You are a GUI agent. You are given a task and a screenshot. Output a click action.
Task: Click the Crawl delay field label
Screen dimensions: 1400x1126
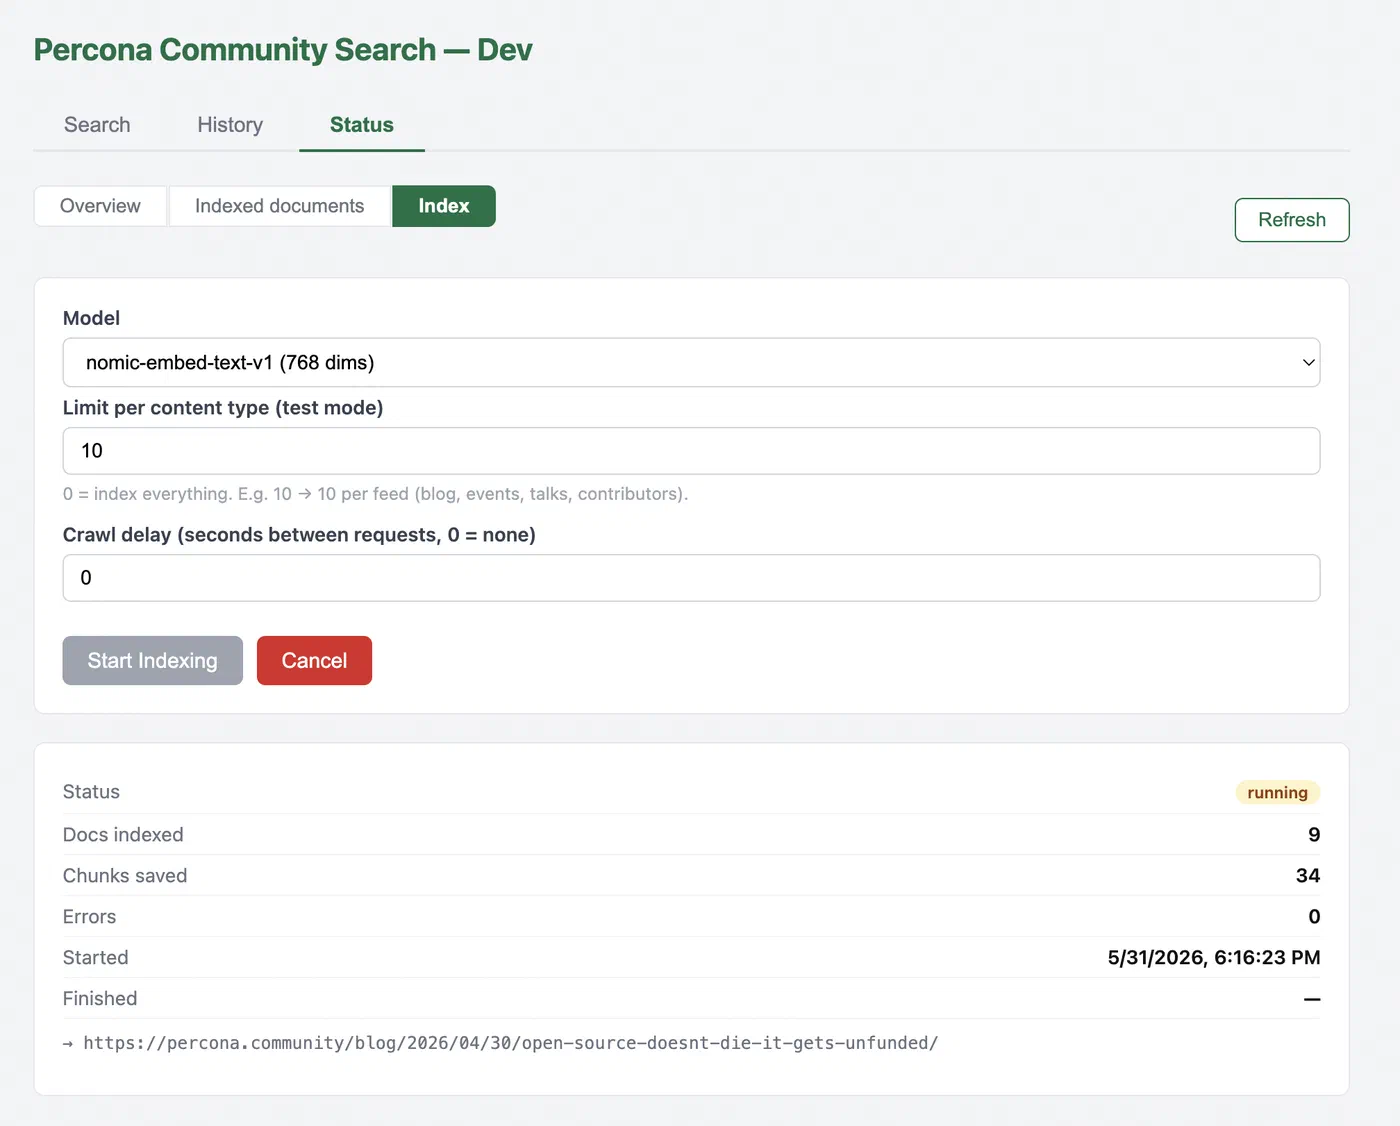click(x=299, y=535)
